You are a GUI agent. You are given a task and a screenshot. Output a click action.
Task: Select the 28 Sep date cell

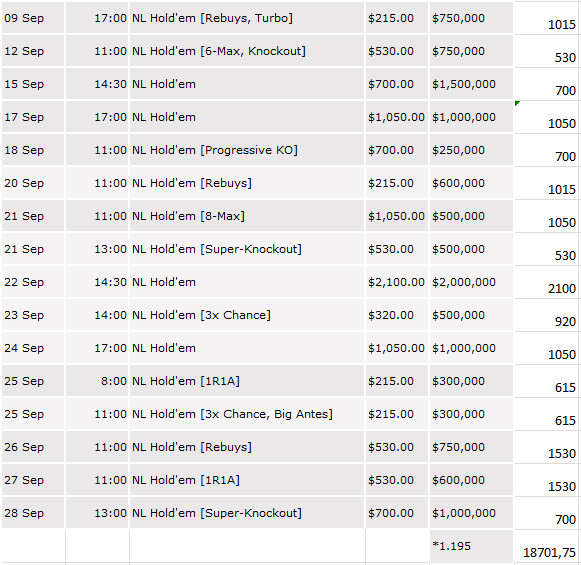[x=33, y=513]
